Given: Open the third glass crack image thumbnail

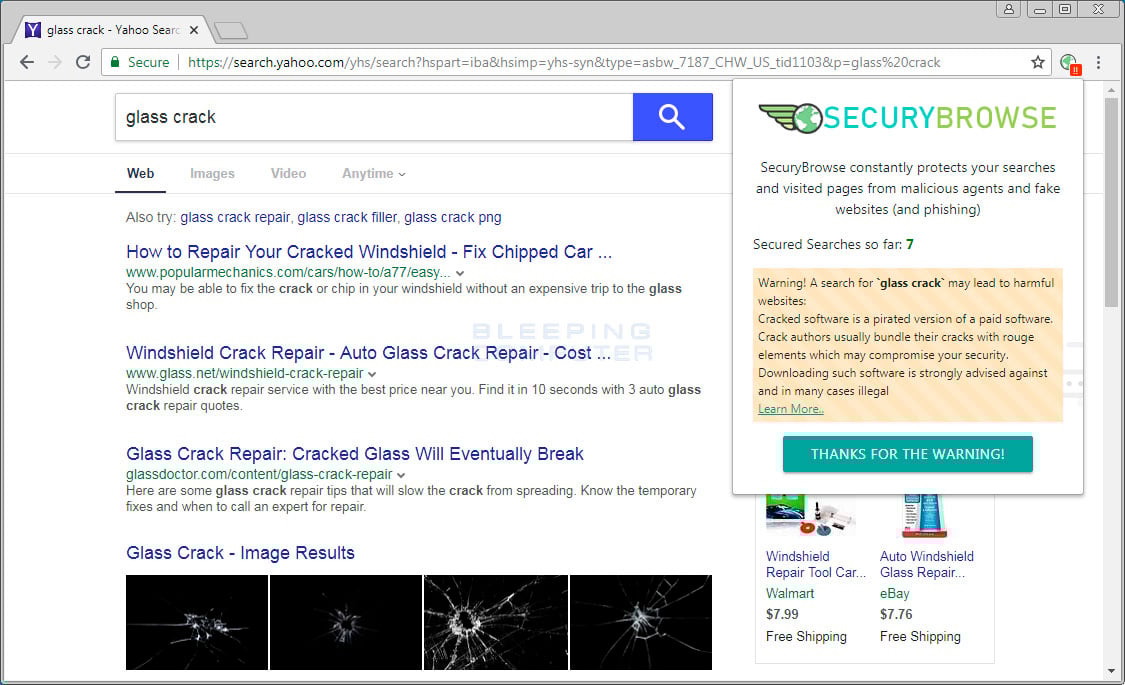Looking at the screenshot, I should coord(496,622).
